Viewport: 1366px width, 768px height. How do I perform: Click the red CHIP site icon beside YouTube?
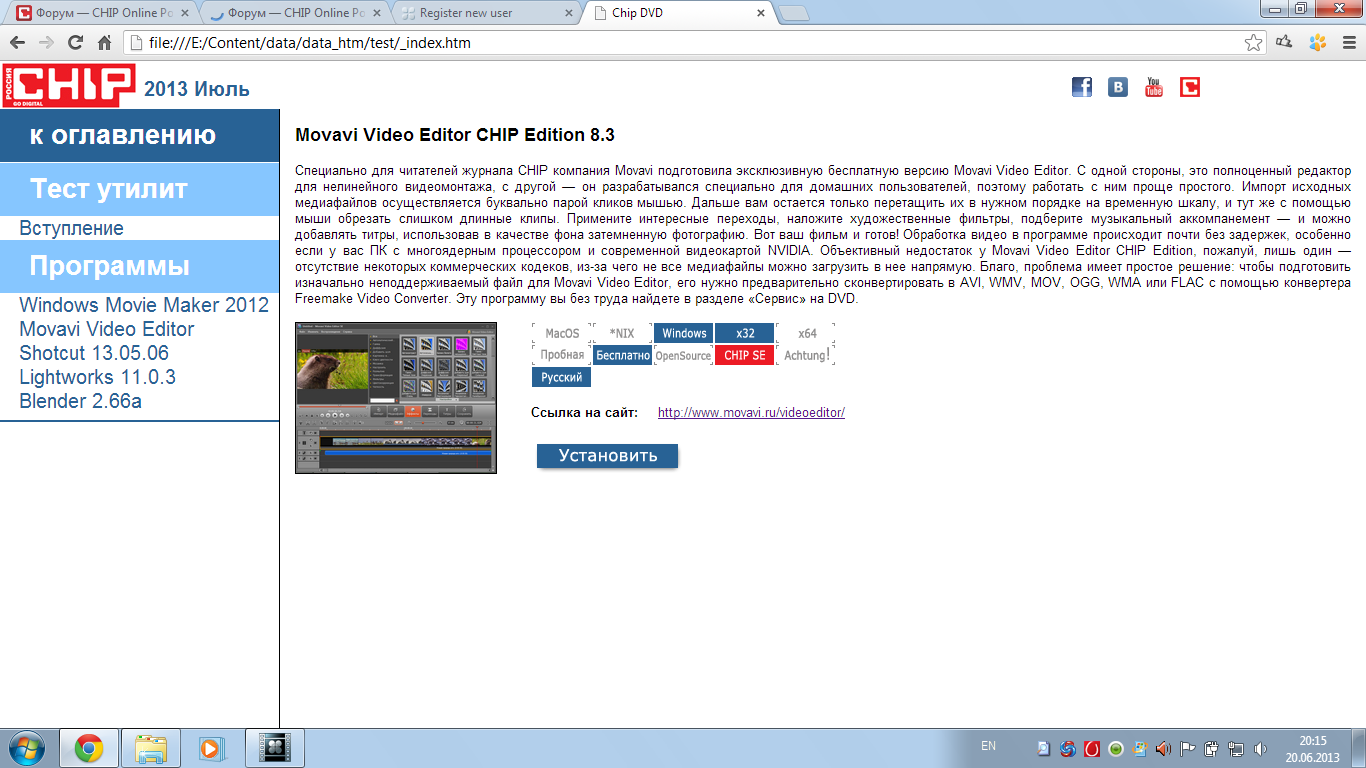click(1190, 87)
